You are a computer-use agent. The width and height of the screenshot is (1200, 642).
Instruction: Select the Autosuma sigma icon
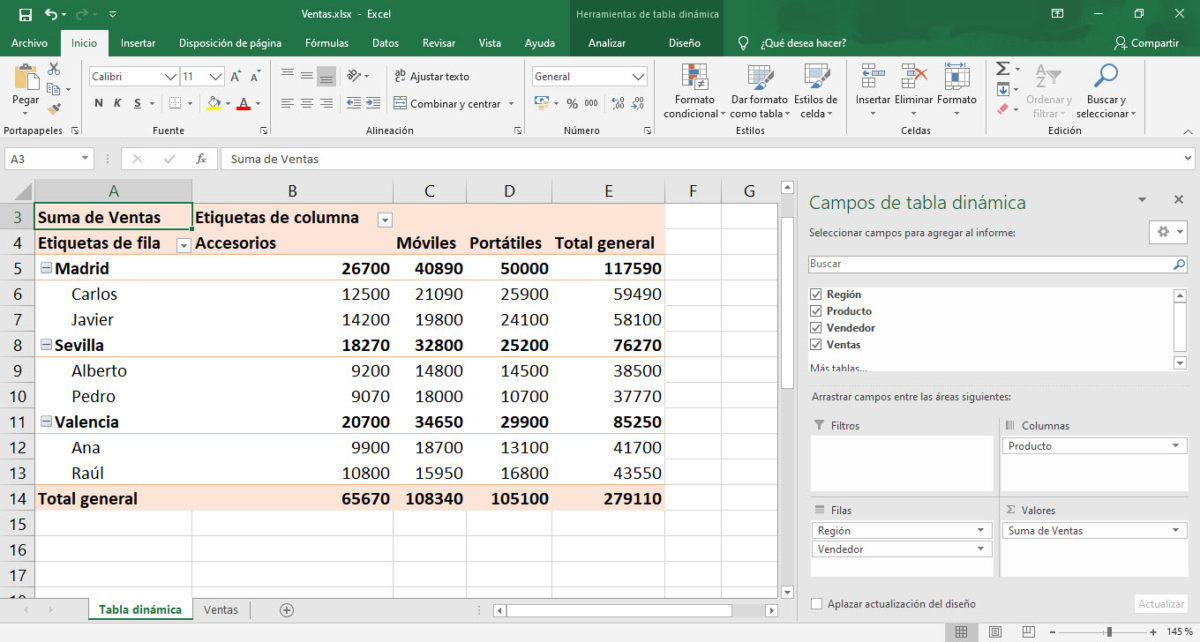click(x=1003, y=68)
